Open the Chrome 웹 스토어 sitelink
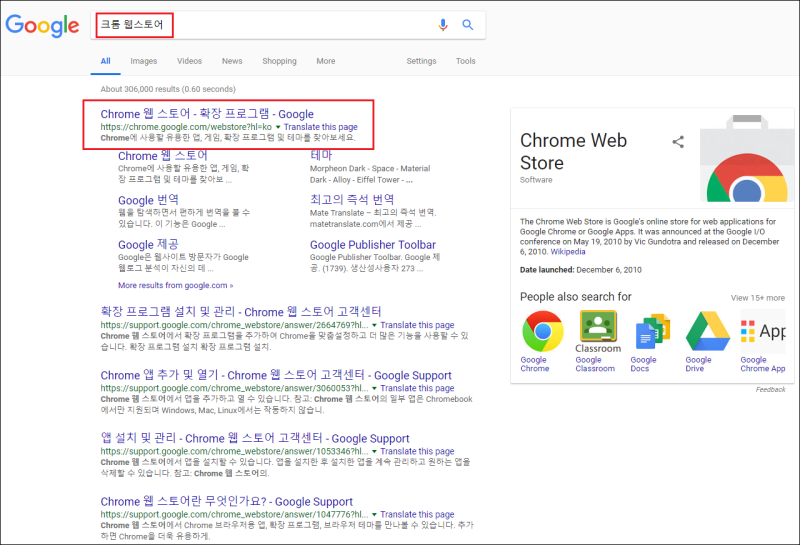The image size is (800, 545). click(x=163, y=156)
